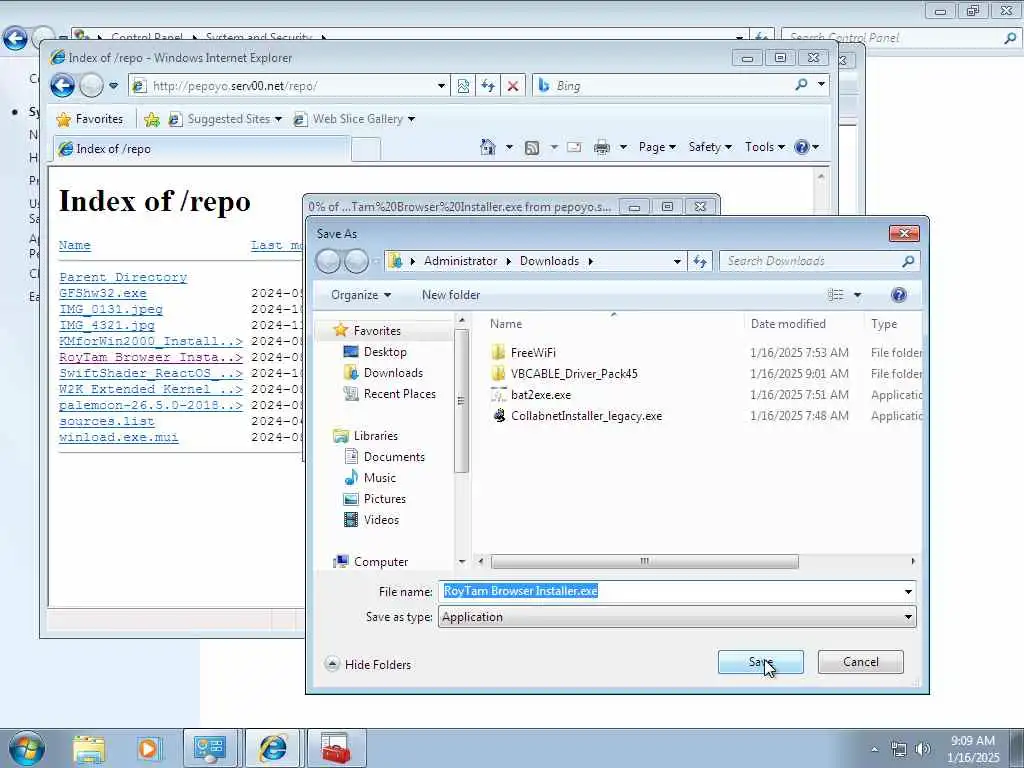Open the Music library
The image size is (1024, 768).
tap(379, 477)
